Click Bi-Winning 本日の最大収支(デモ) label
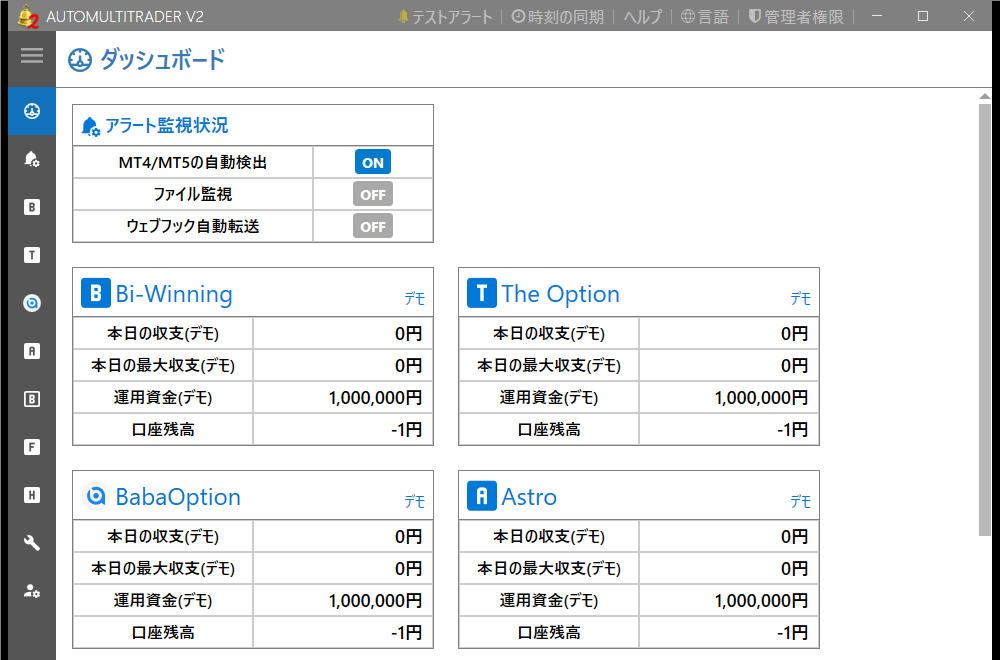 pyautogui.click(x=163, y=365)
